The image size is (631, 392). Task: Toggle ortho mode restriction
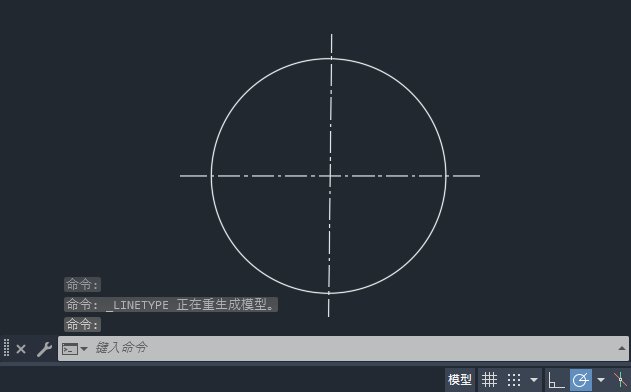tap(557, 380)
